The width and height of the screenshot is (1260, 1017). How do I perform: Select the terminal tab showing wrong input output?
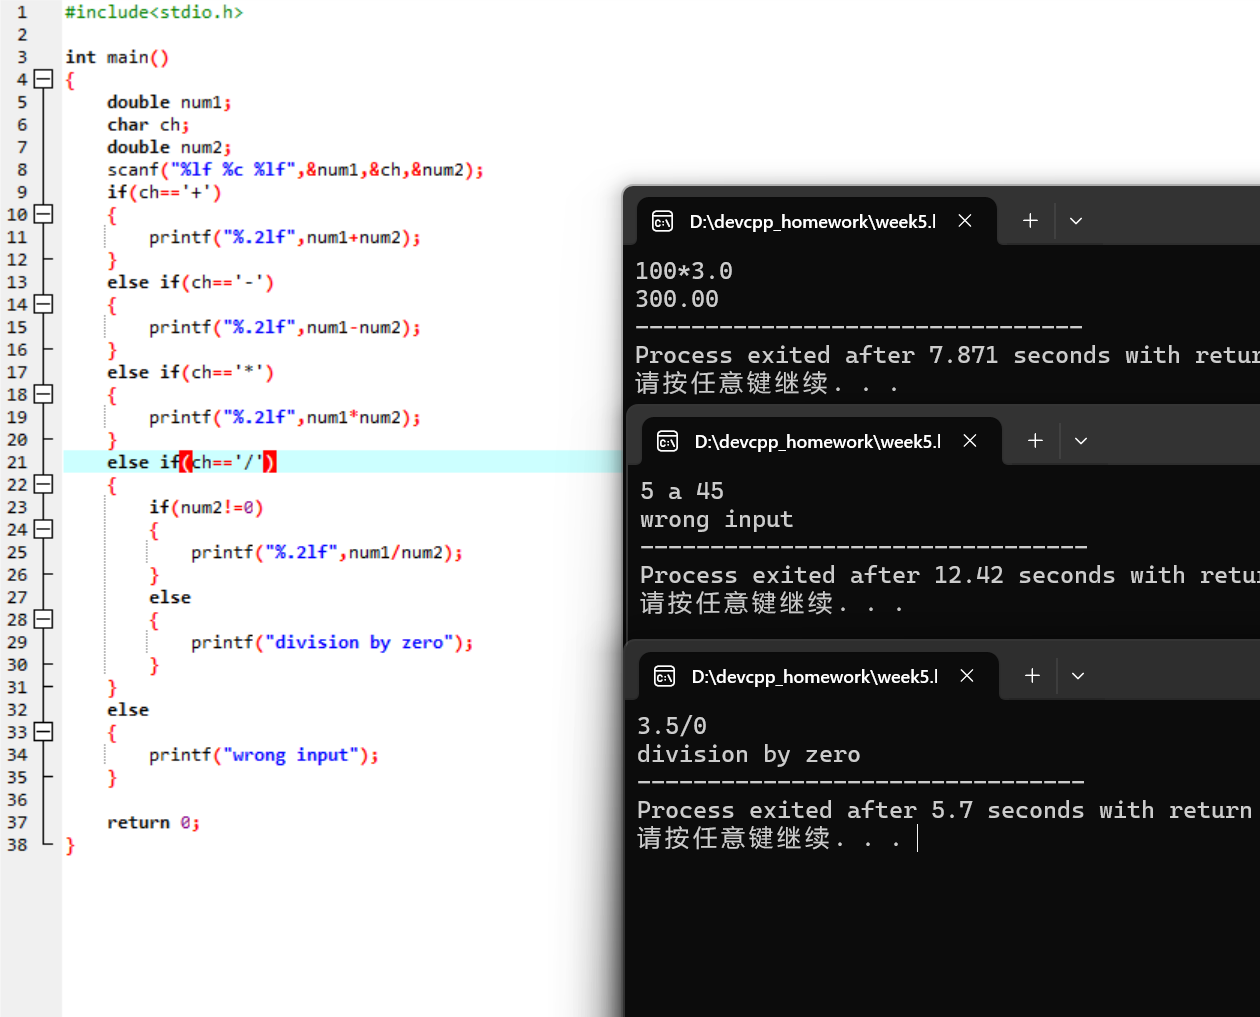(821, 441)
